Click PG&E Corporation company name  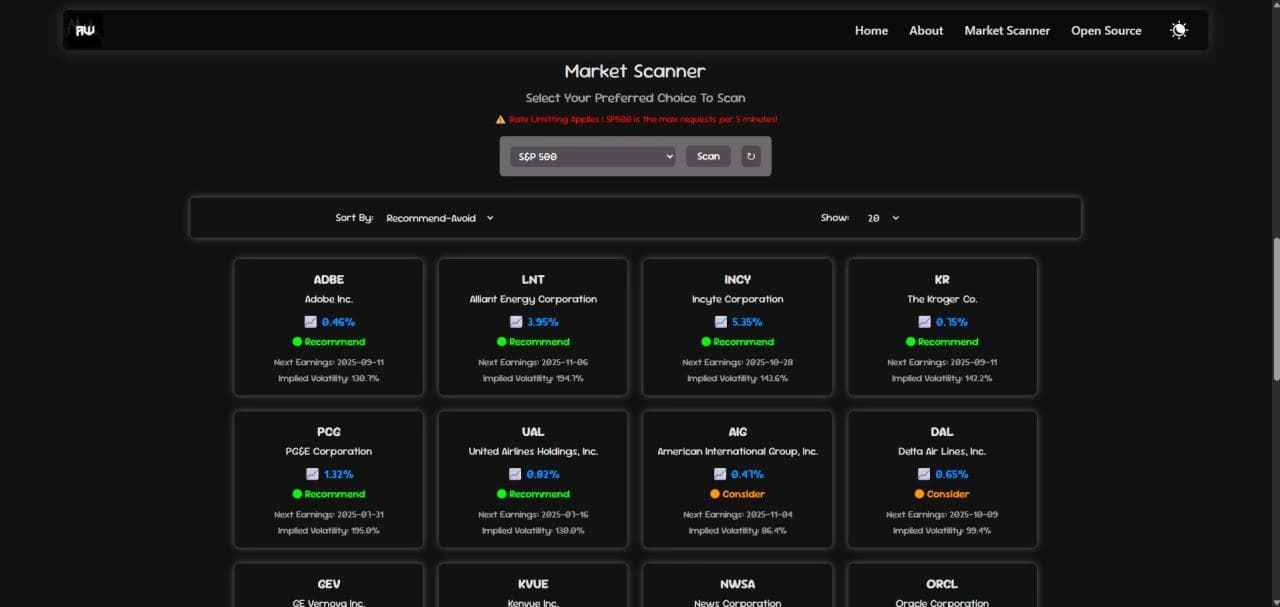click(x=328, y=451)
